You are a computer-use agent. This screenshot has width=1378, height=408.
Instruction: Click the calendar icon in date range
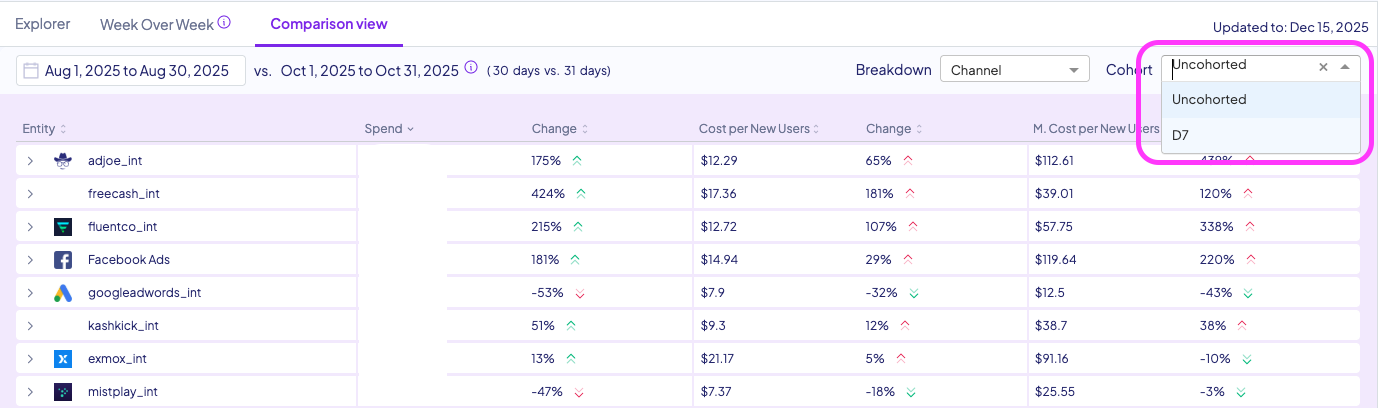[x=31, y=71]
